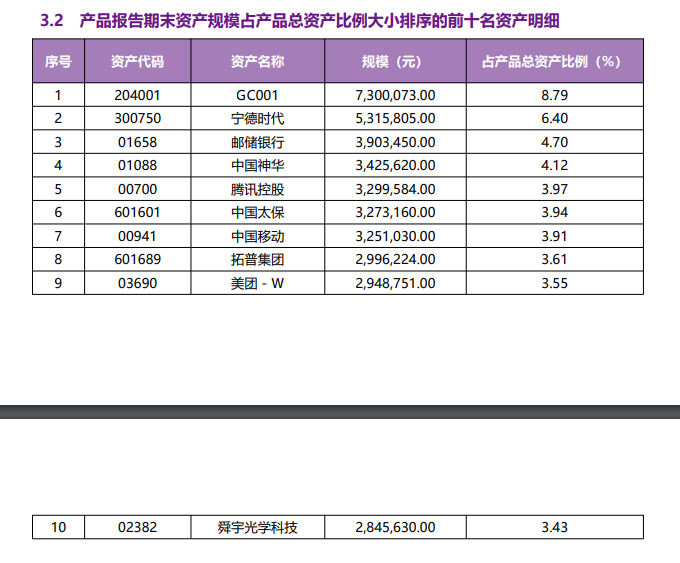Click row number 1 in GC001 row
This screenshot has height=563, width=680.
tap(58, 95)
